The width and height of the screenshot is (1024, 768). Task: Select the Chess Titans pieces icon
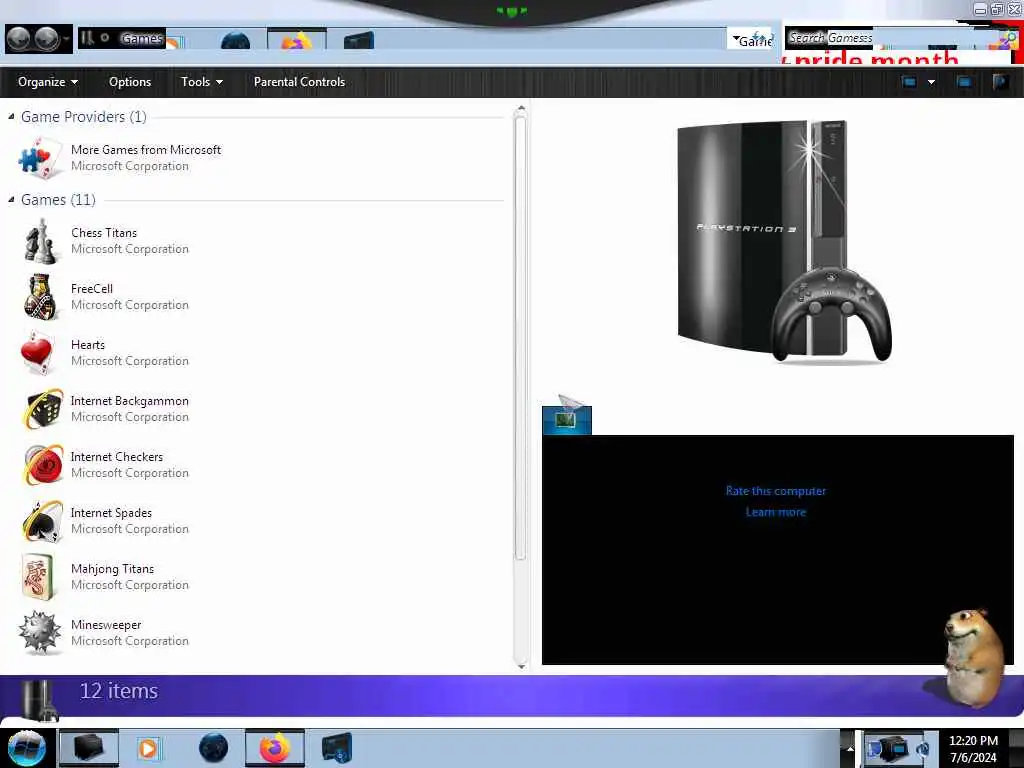(x=39, y=241)
